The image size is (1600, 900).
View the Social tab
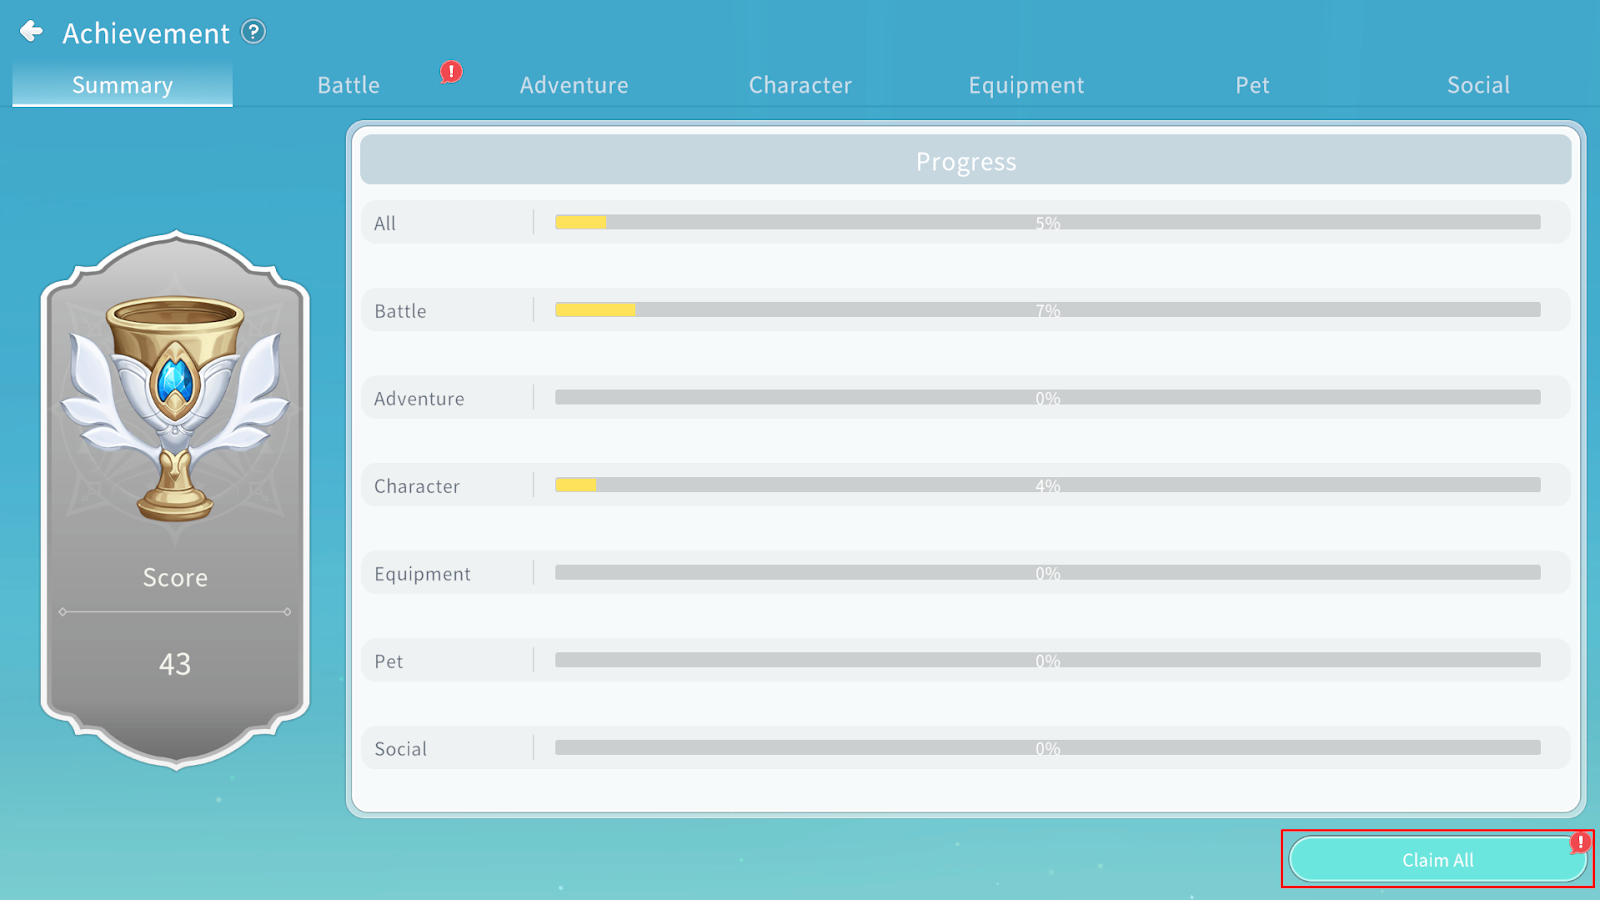click(x=1478, y=85)
